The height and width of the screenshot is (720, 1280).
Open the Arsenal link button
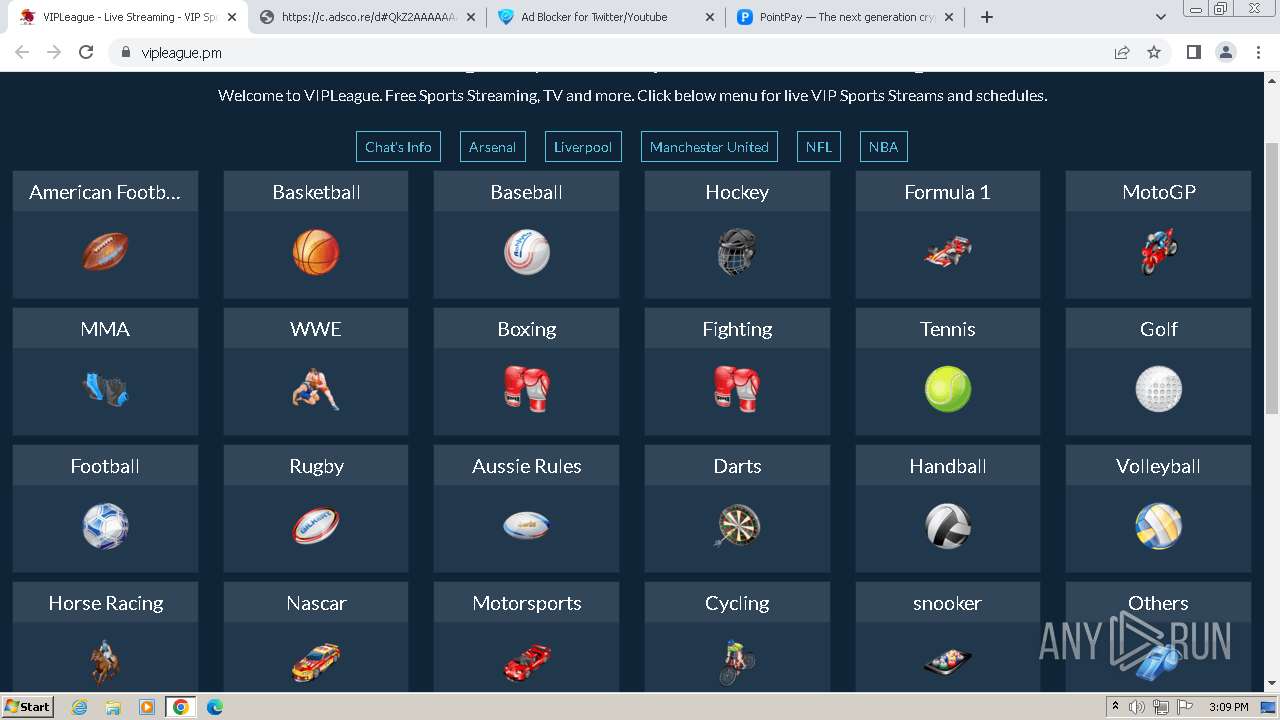492,147
